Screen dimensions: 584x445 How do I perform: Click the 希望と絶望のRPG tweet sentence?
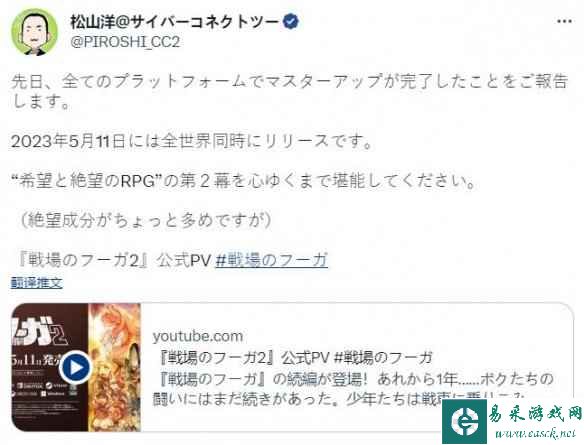pos(243,181)
